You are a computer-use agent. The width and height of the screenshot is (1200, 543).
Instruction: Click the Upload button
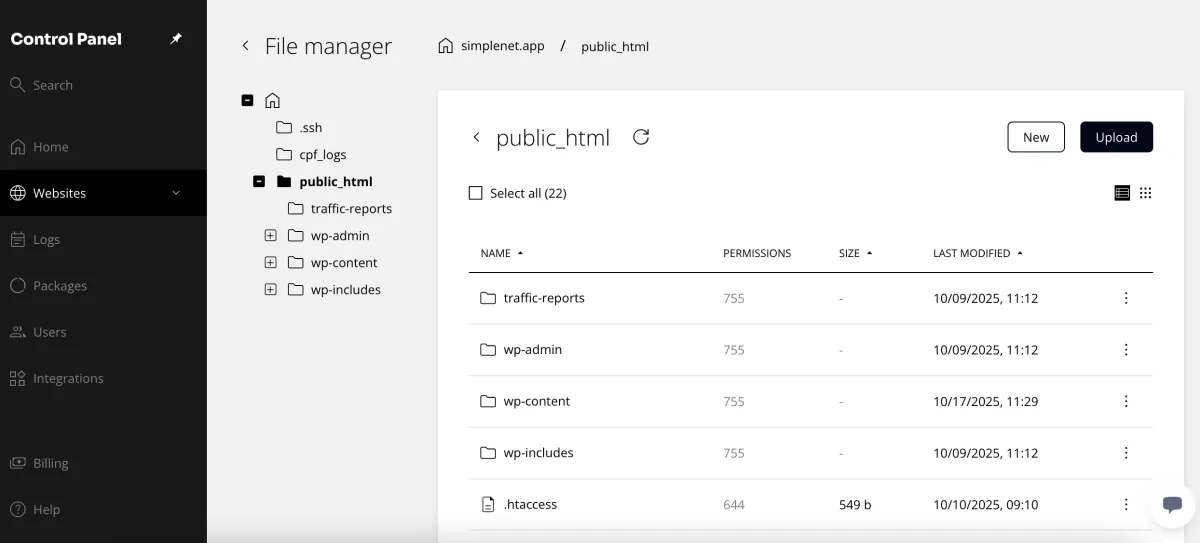pos(1116,137)
